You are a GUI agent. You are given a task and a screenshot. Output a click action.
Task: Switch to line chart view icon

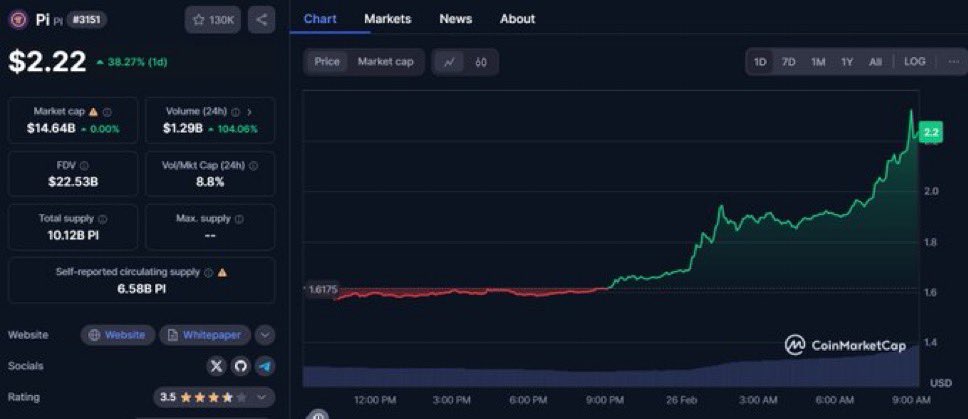449,62
